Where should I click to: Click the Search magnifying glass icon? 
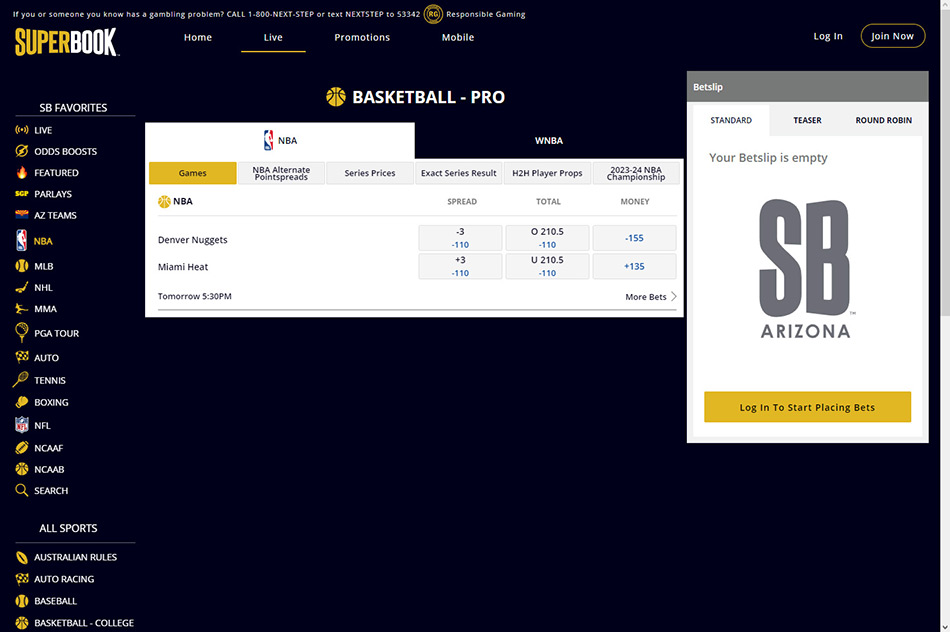click(22, 490)
